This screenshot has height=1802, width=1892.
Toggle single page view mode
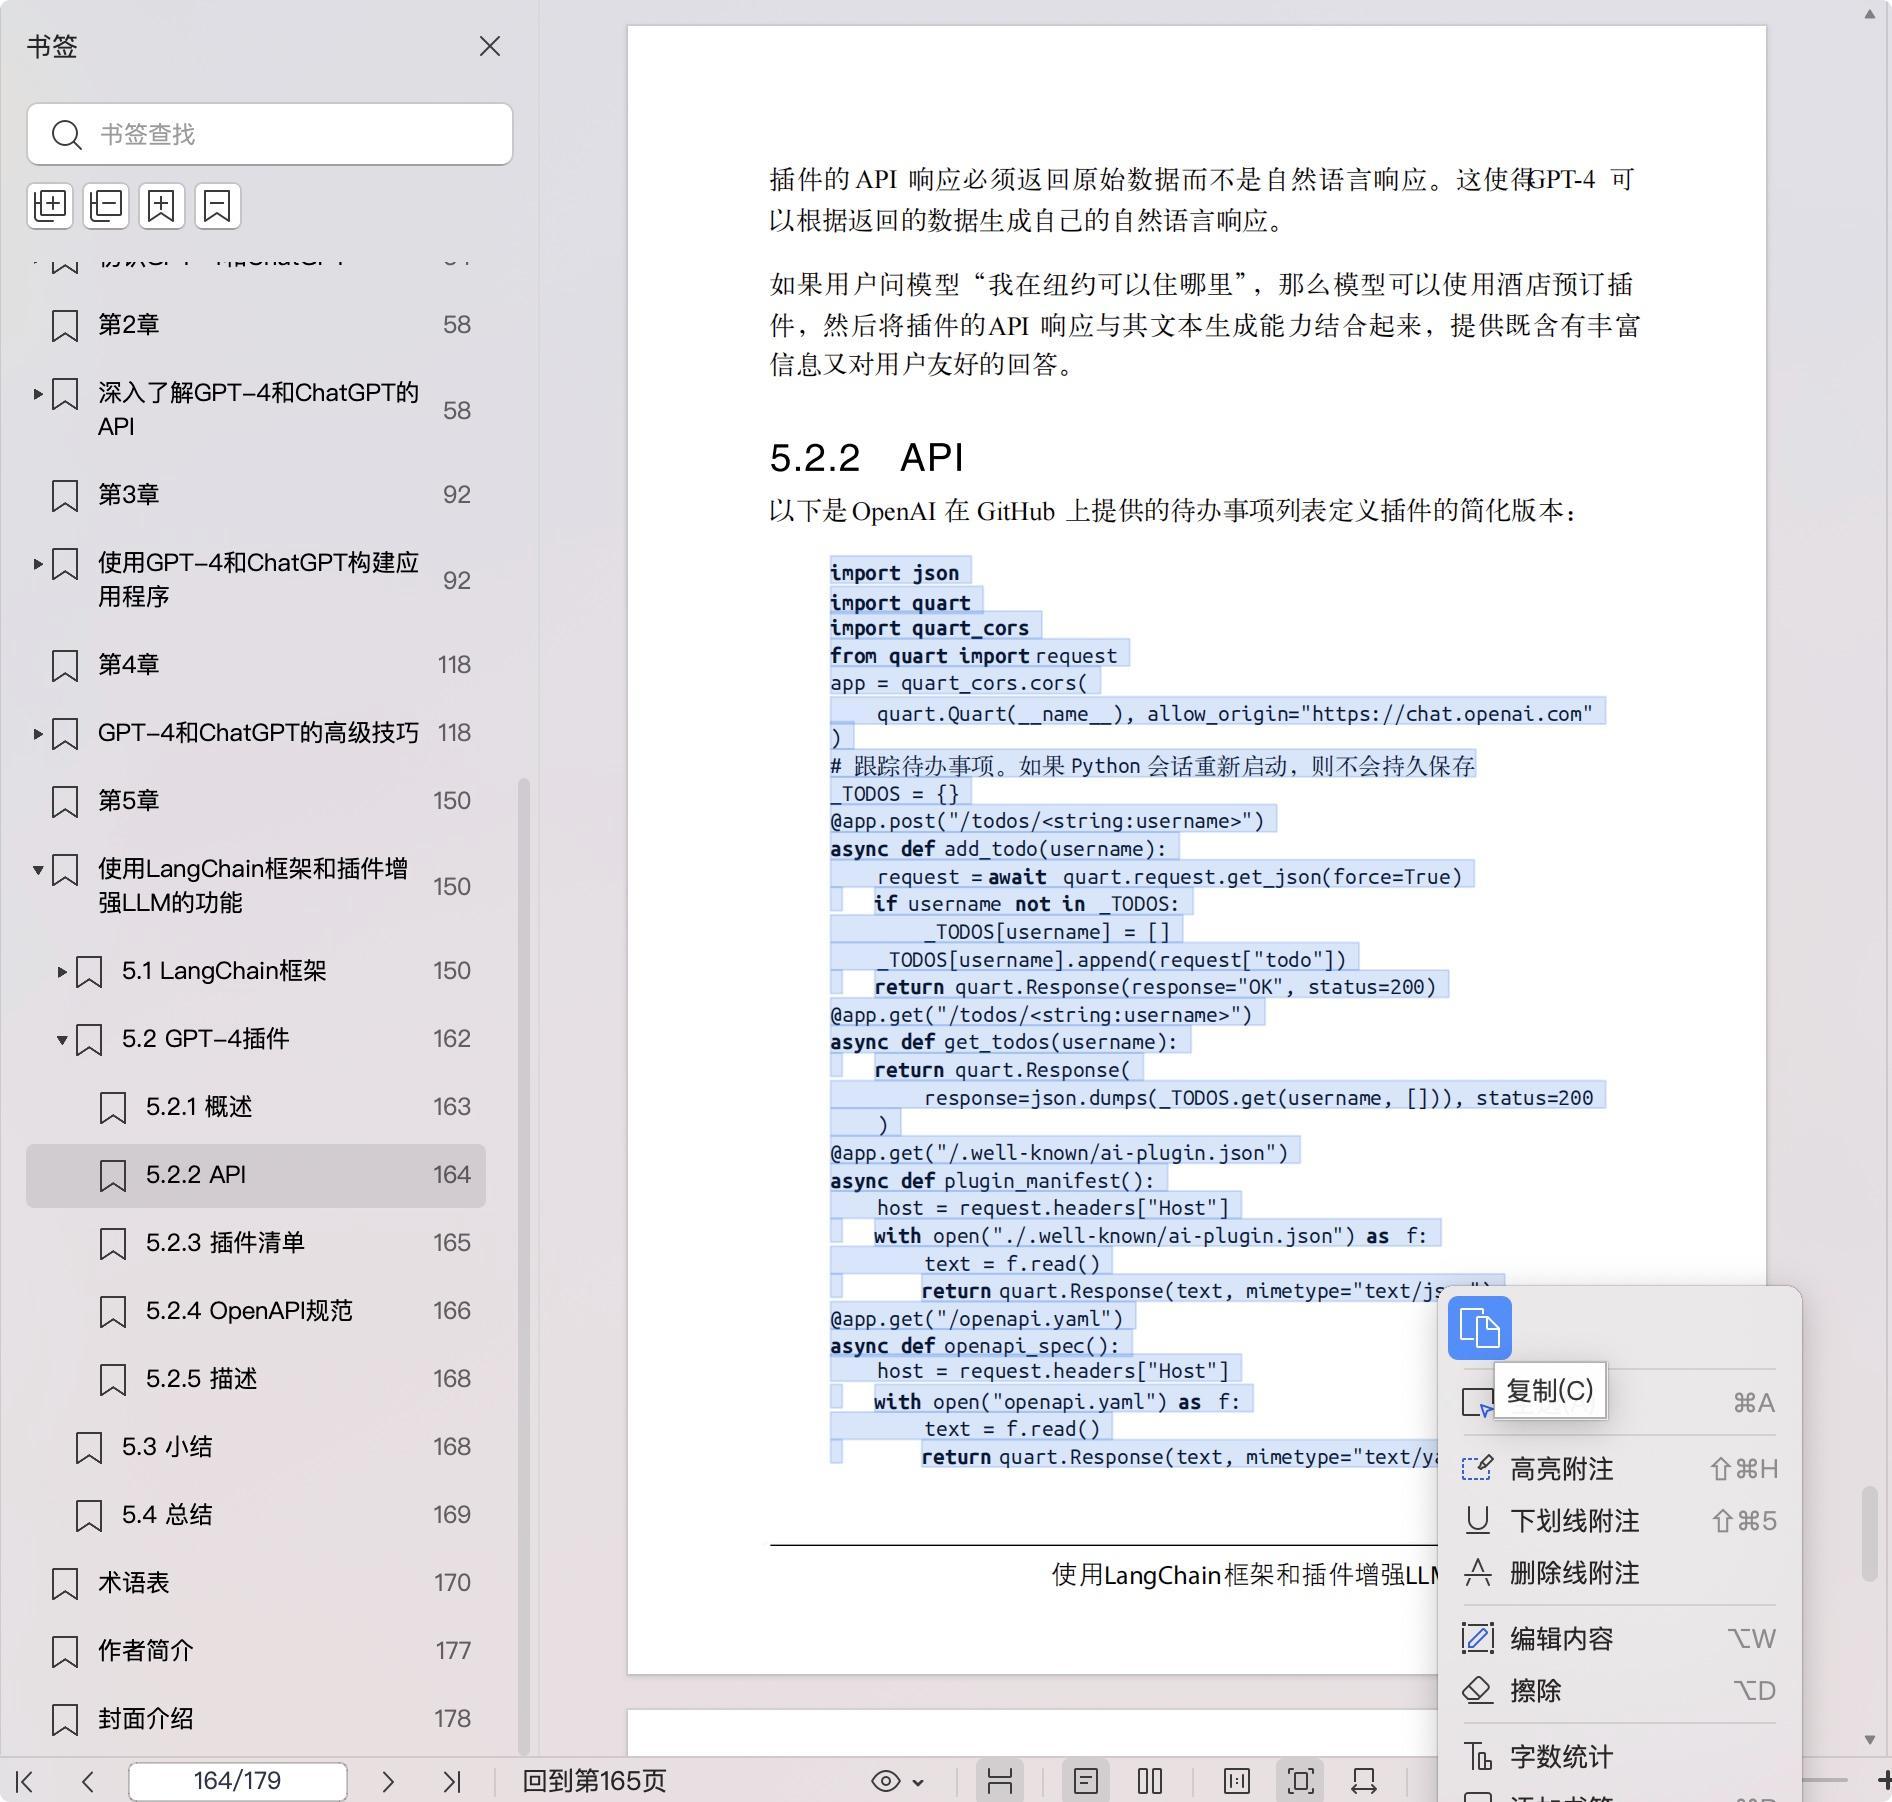(x=1086, y=1781)
